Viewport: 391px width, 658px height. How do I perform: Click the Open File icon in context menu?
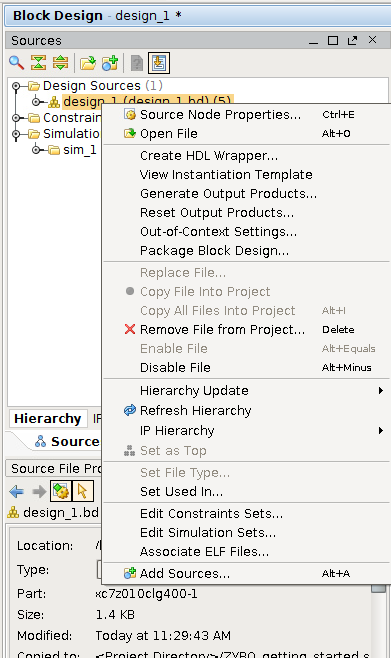(130, 133)
